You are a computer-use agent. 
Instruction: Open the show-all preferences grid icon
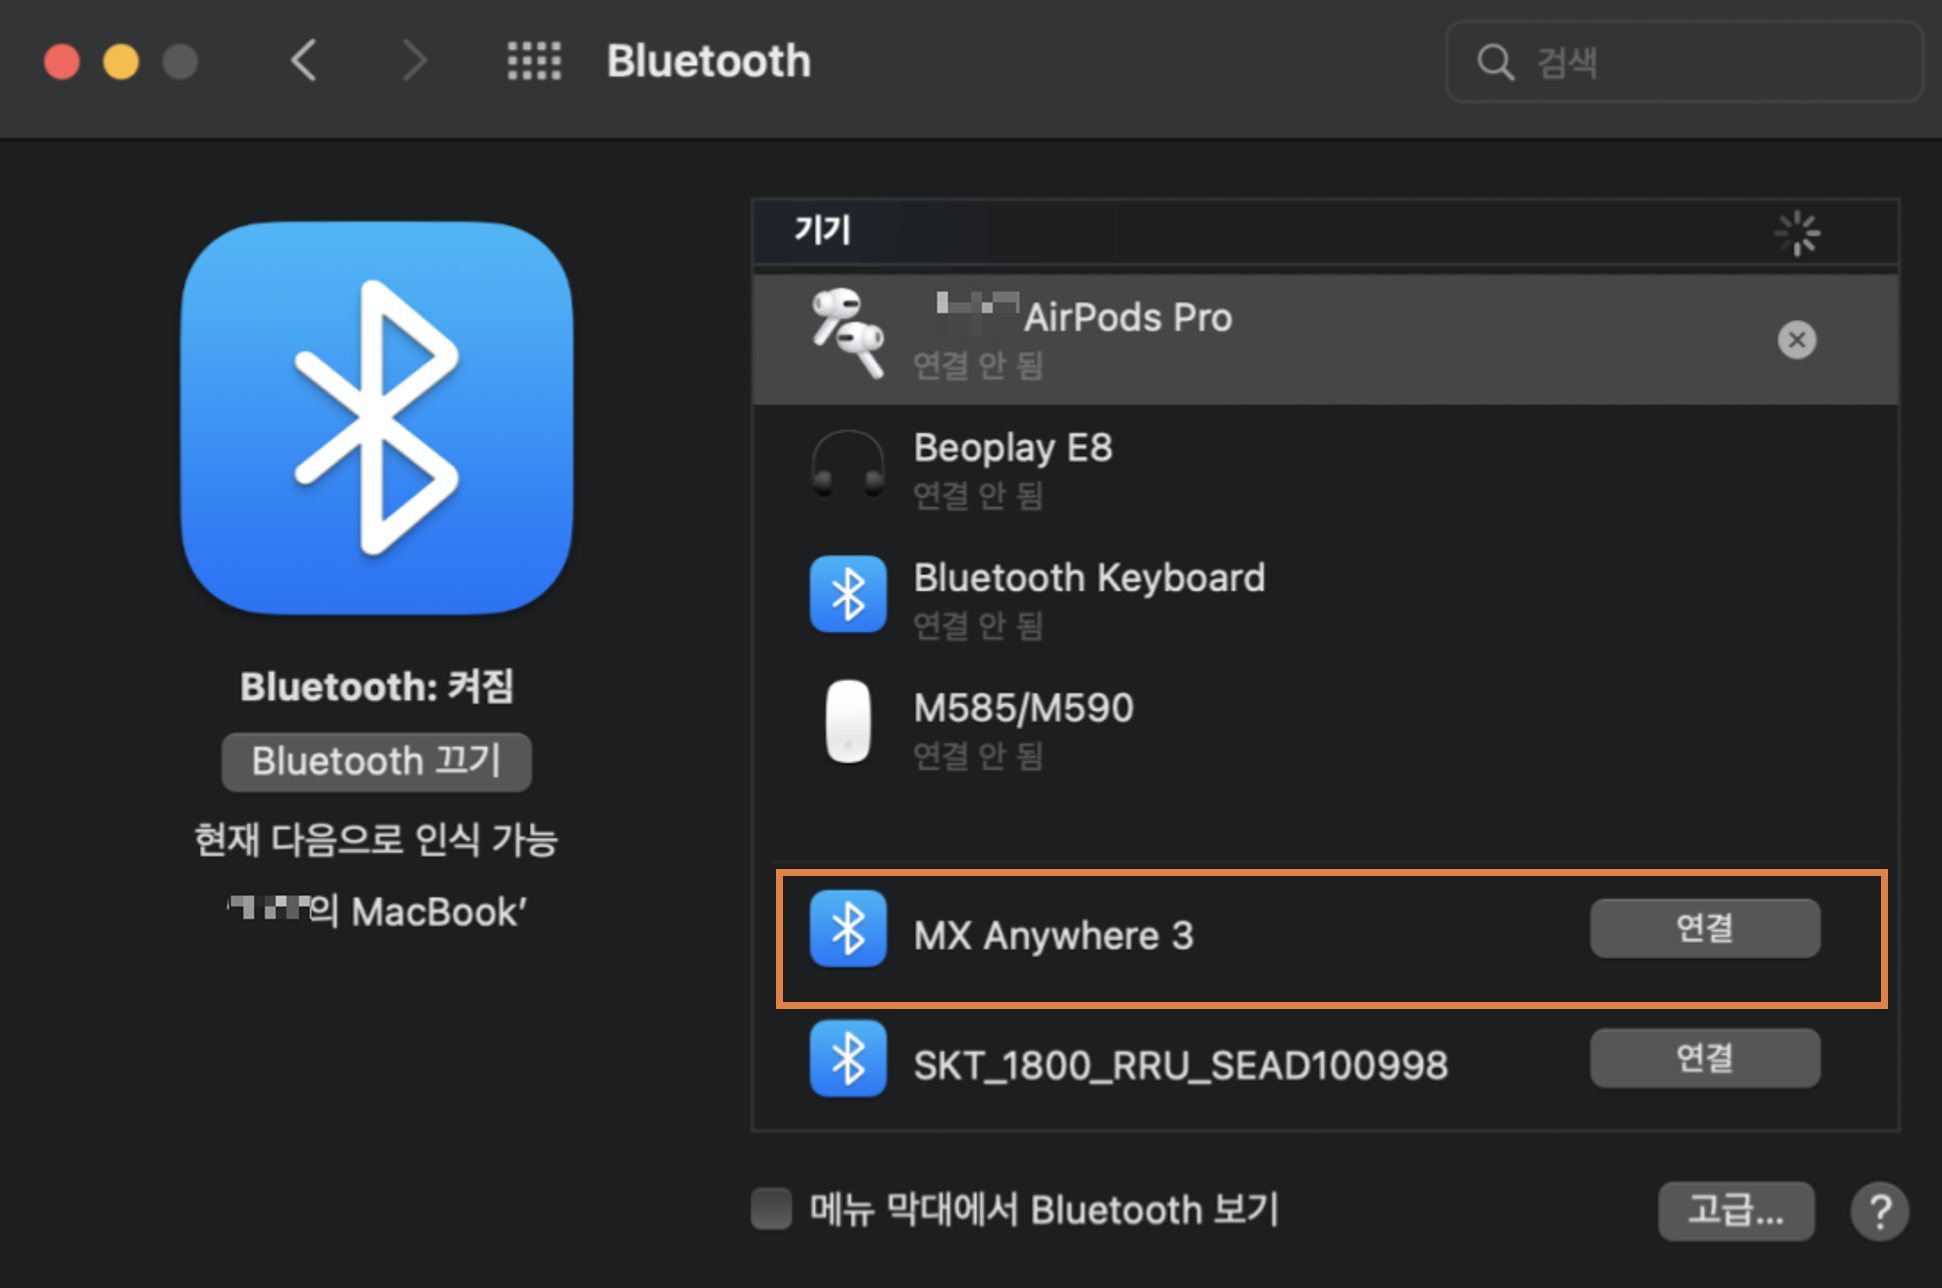(534, 61)
